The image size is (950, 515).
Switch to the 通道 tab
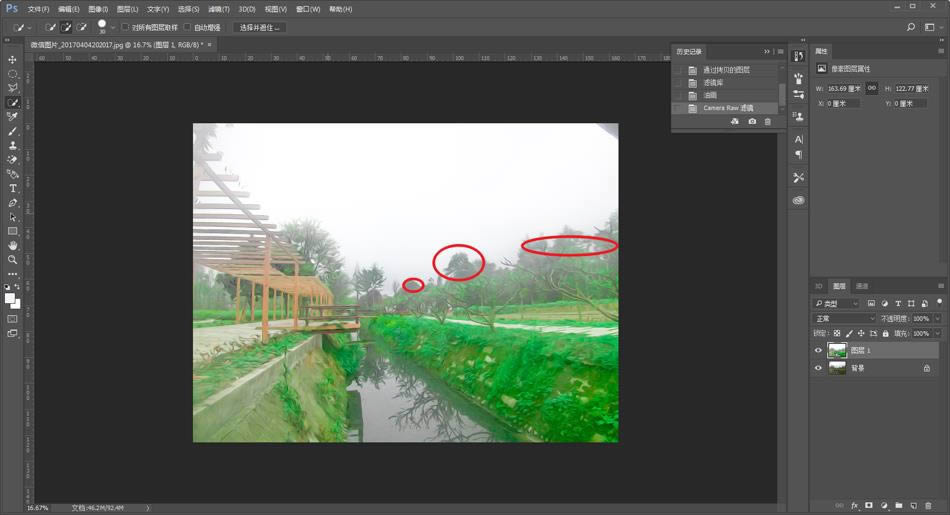(862, 286)
